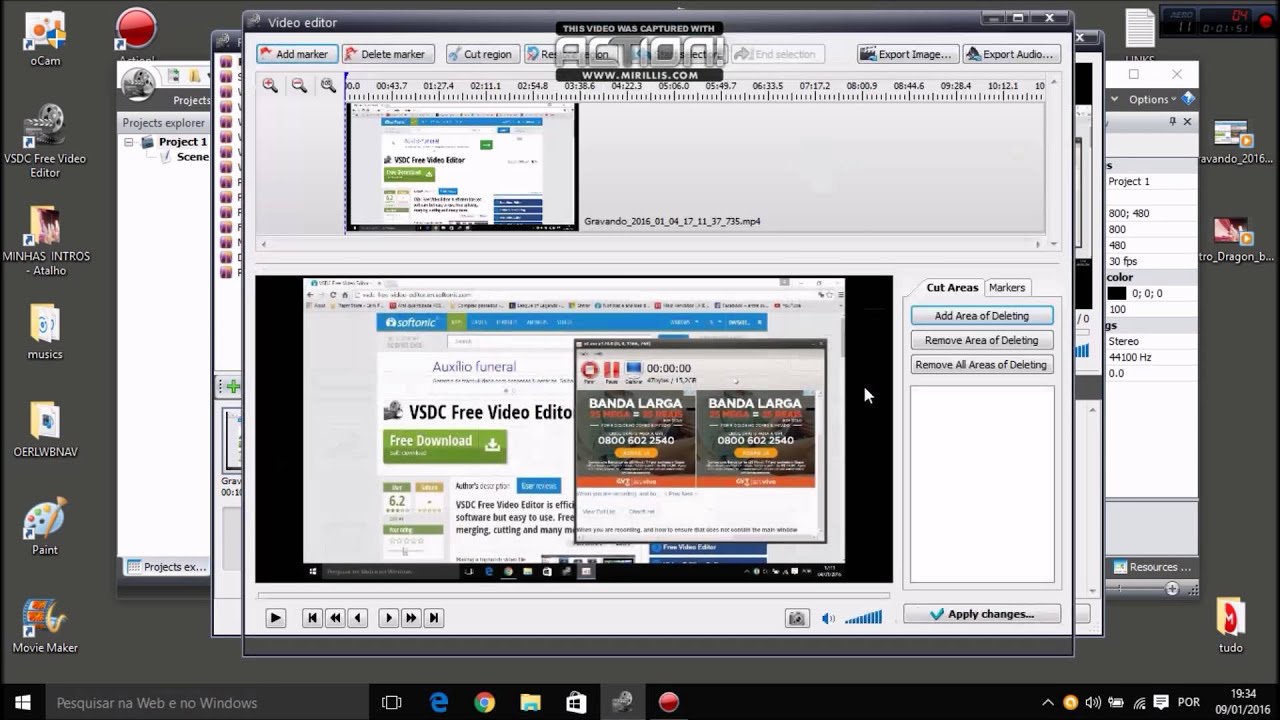The width and height of the screenshot is (1280, 720).
Task: Rewind with the double-left arrow button
Action: click(335, 618)
